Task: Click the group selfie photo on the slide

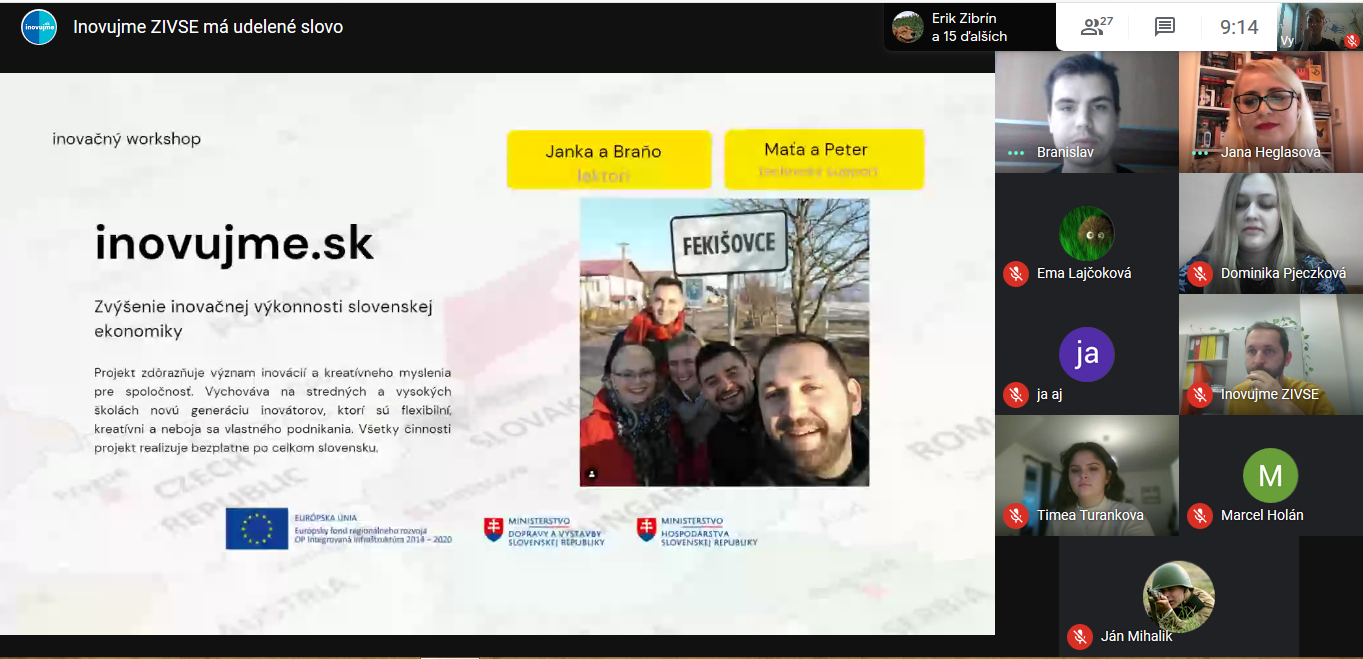Action: coord(724,342)
